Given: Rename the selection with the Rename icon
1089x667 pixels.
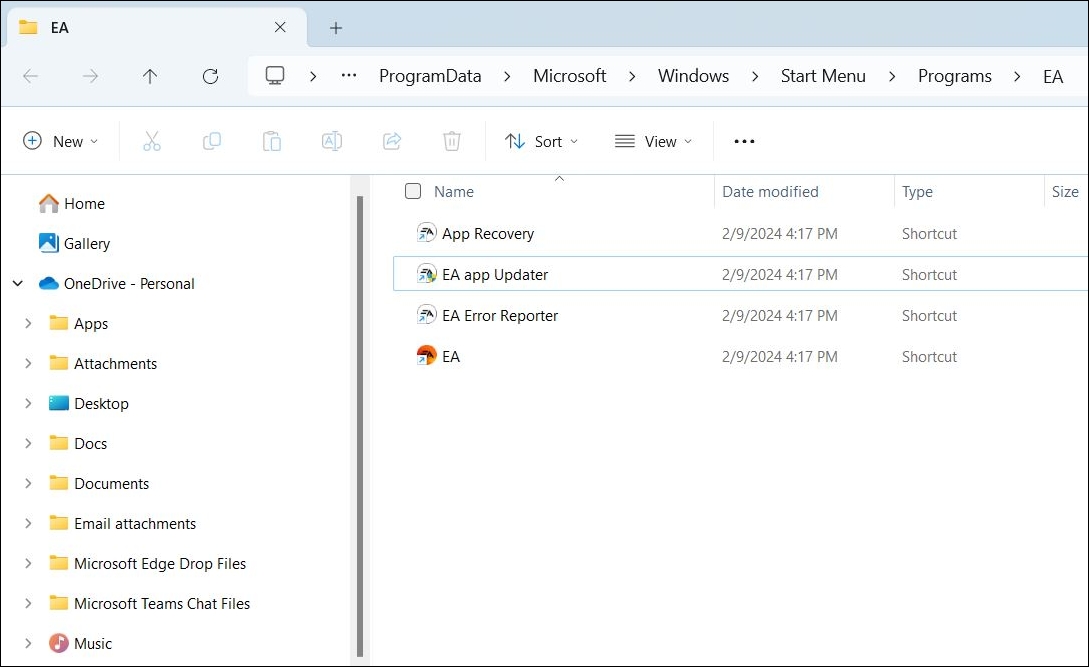Looking at the screenshot, I should tap(331, 141).
